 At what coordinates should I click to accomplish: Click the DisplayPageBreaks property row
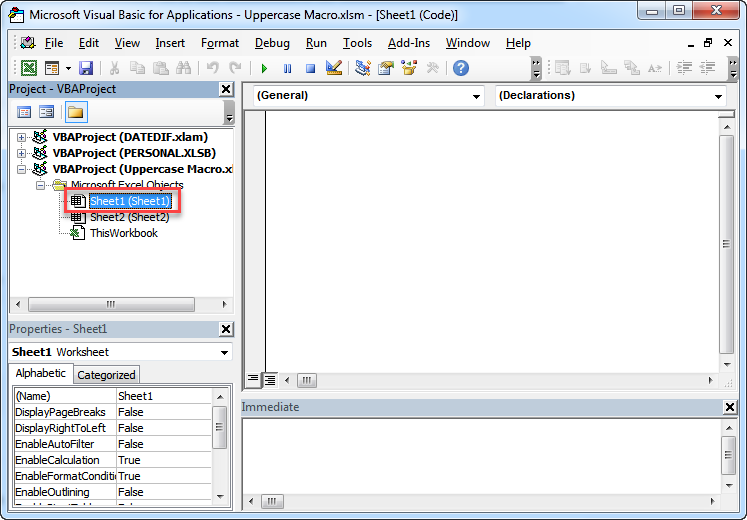[112, 412]
